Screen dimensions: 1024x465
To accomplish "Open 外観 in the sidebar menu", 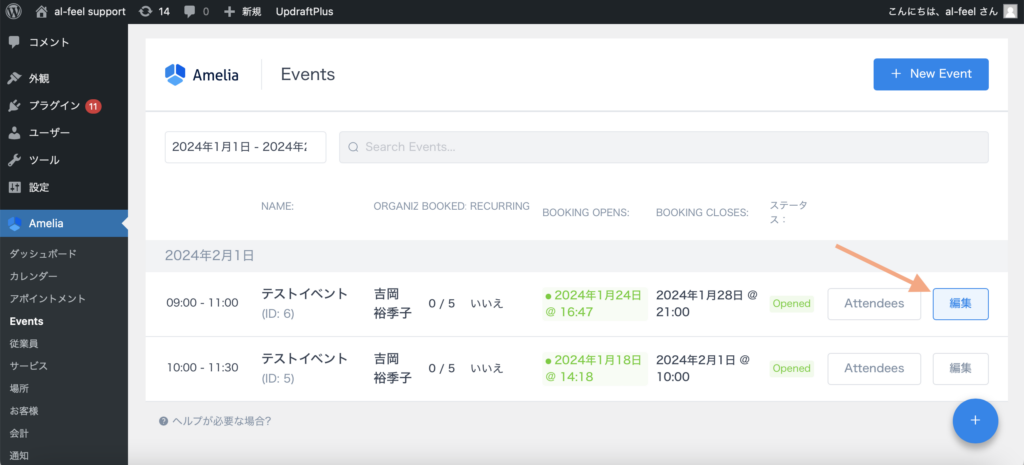I will tap(38, 78).
